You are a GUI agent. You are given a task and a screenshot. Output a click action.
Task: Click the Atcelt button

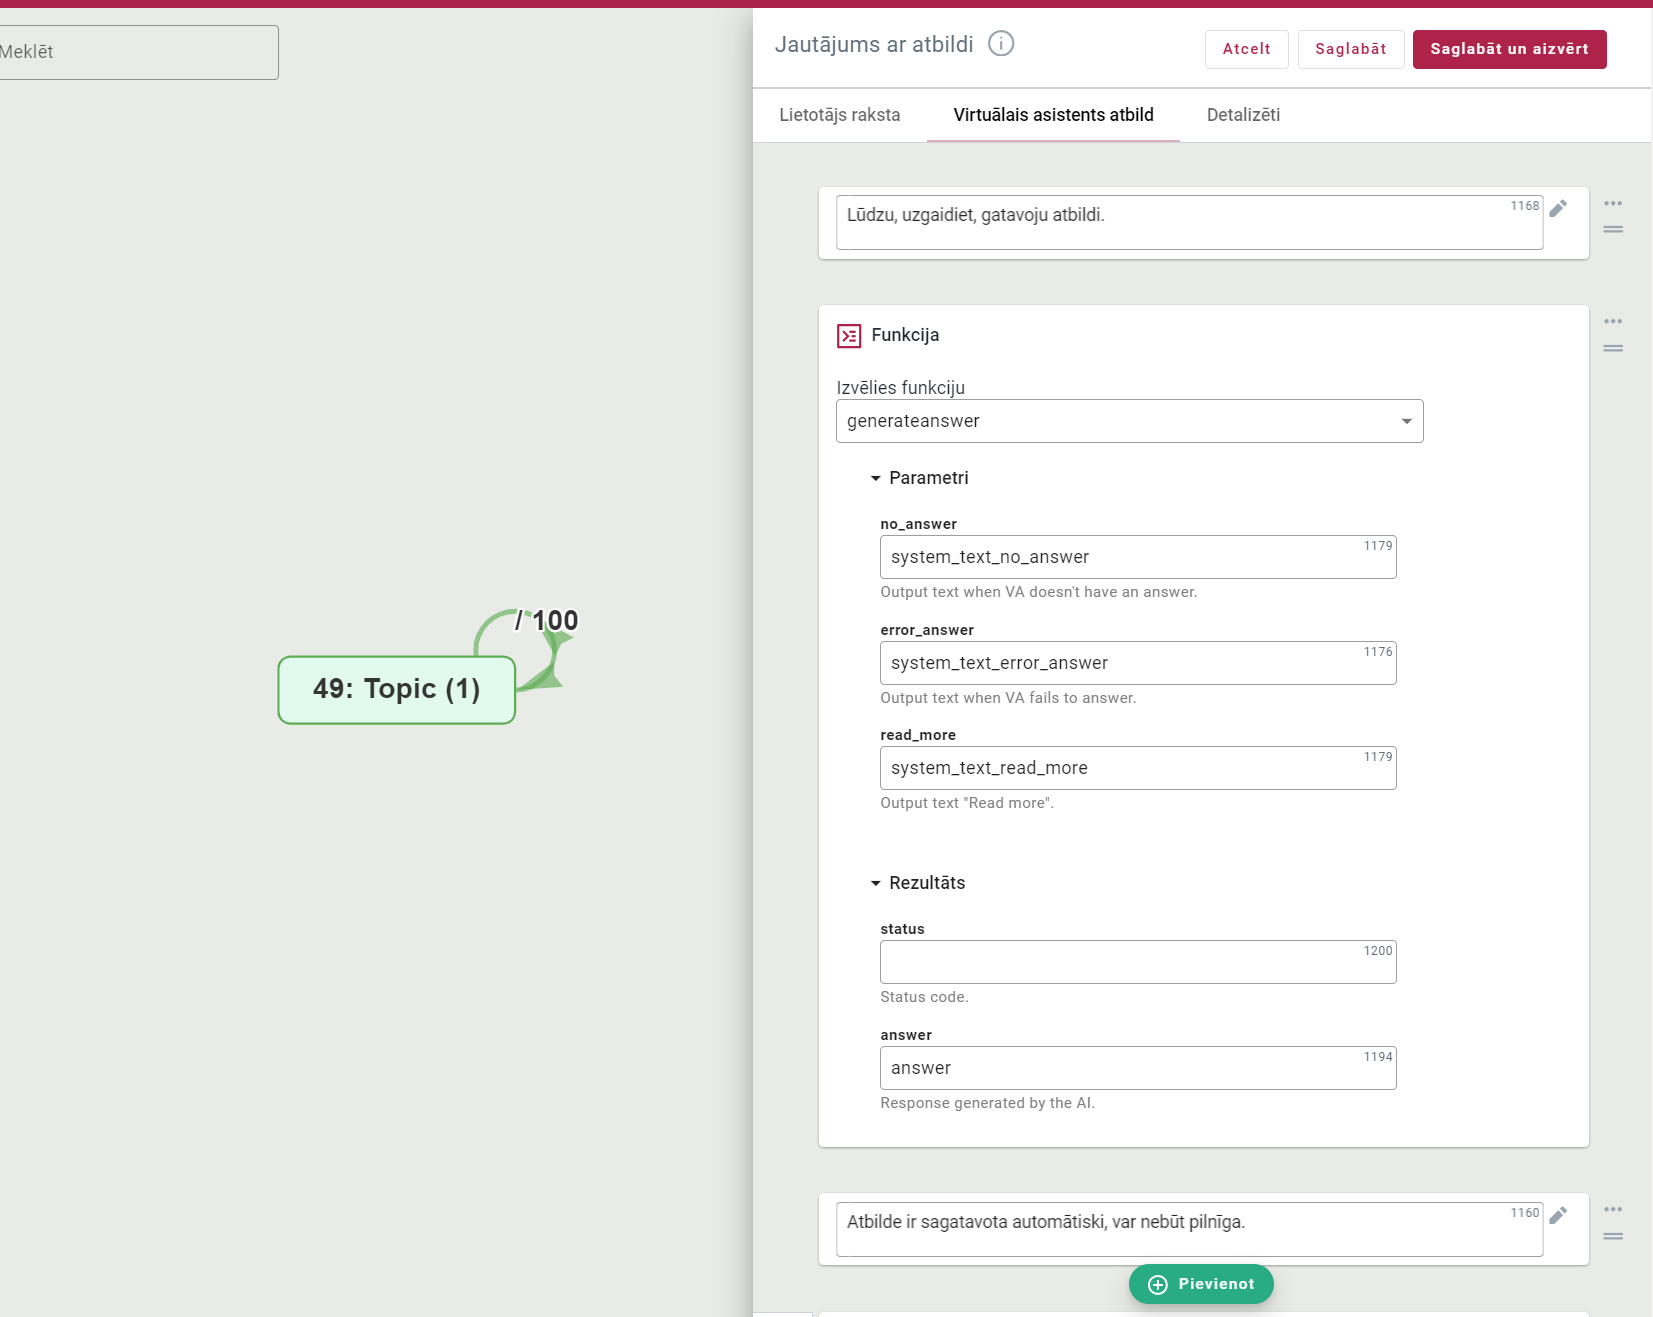1246,49
